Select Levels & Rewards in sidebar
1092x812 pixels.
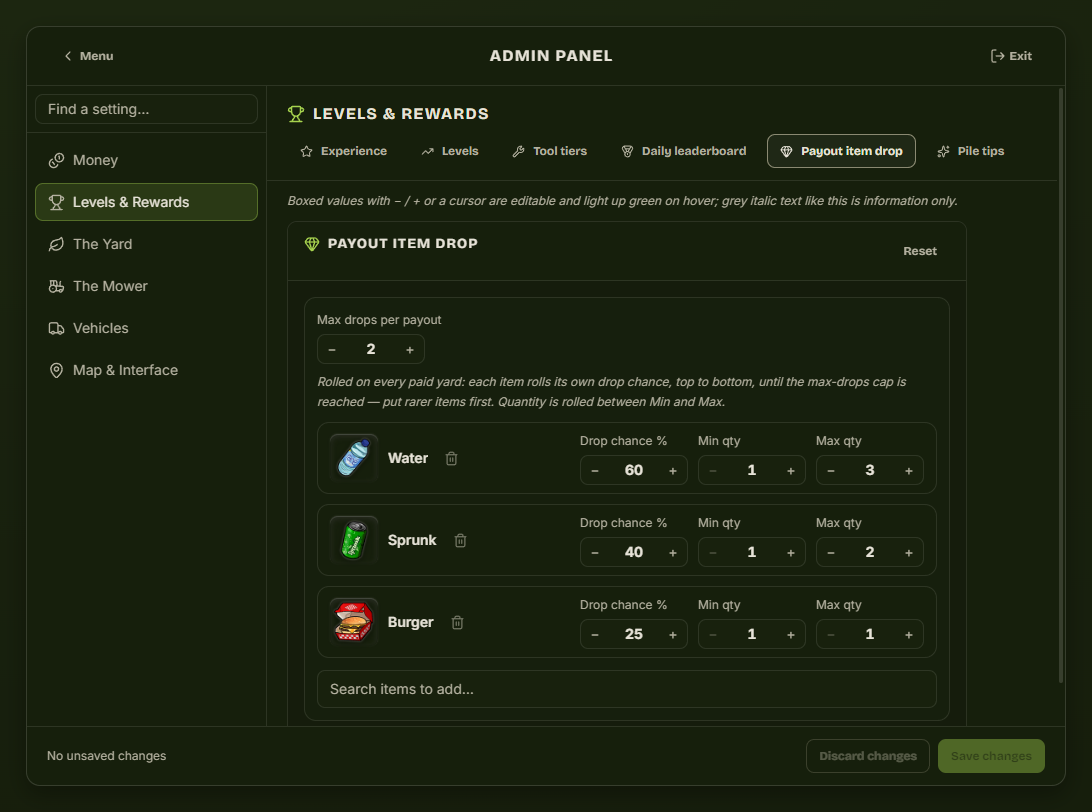[x=146, y=202]
